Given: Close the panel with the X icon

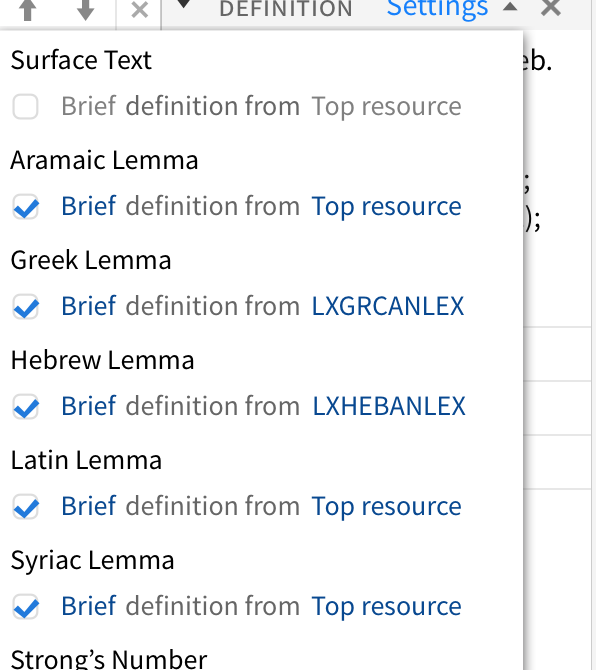Looking at the screenshot, I should [551, 8].
